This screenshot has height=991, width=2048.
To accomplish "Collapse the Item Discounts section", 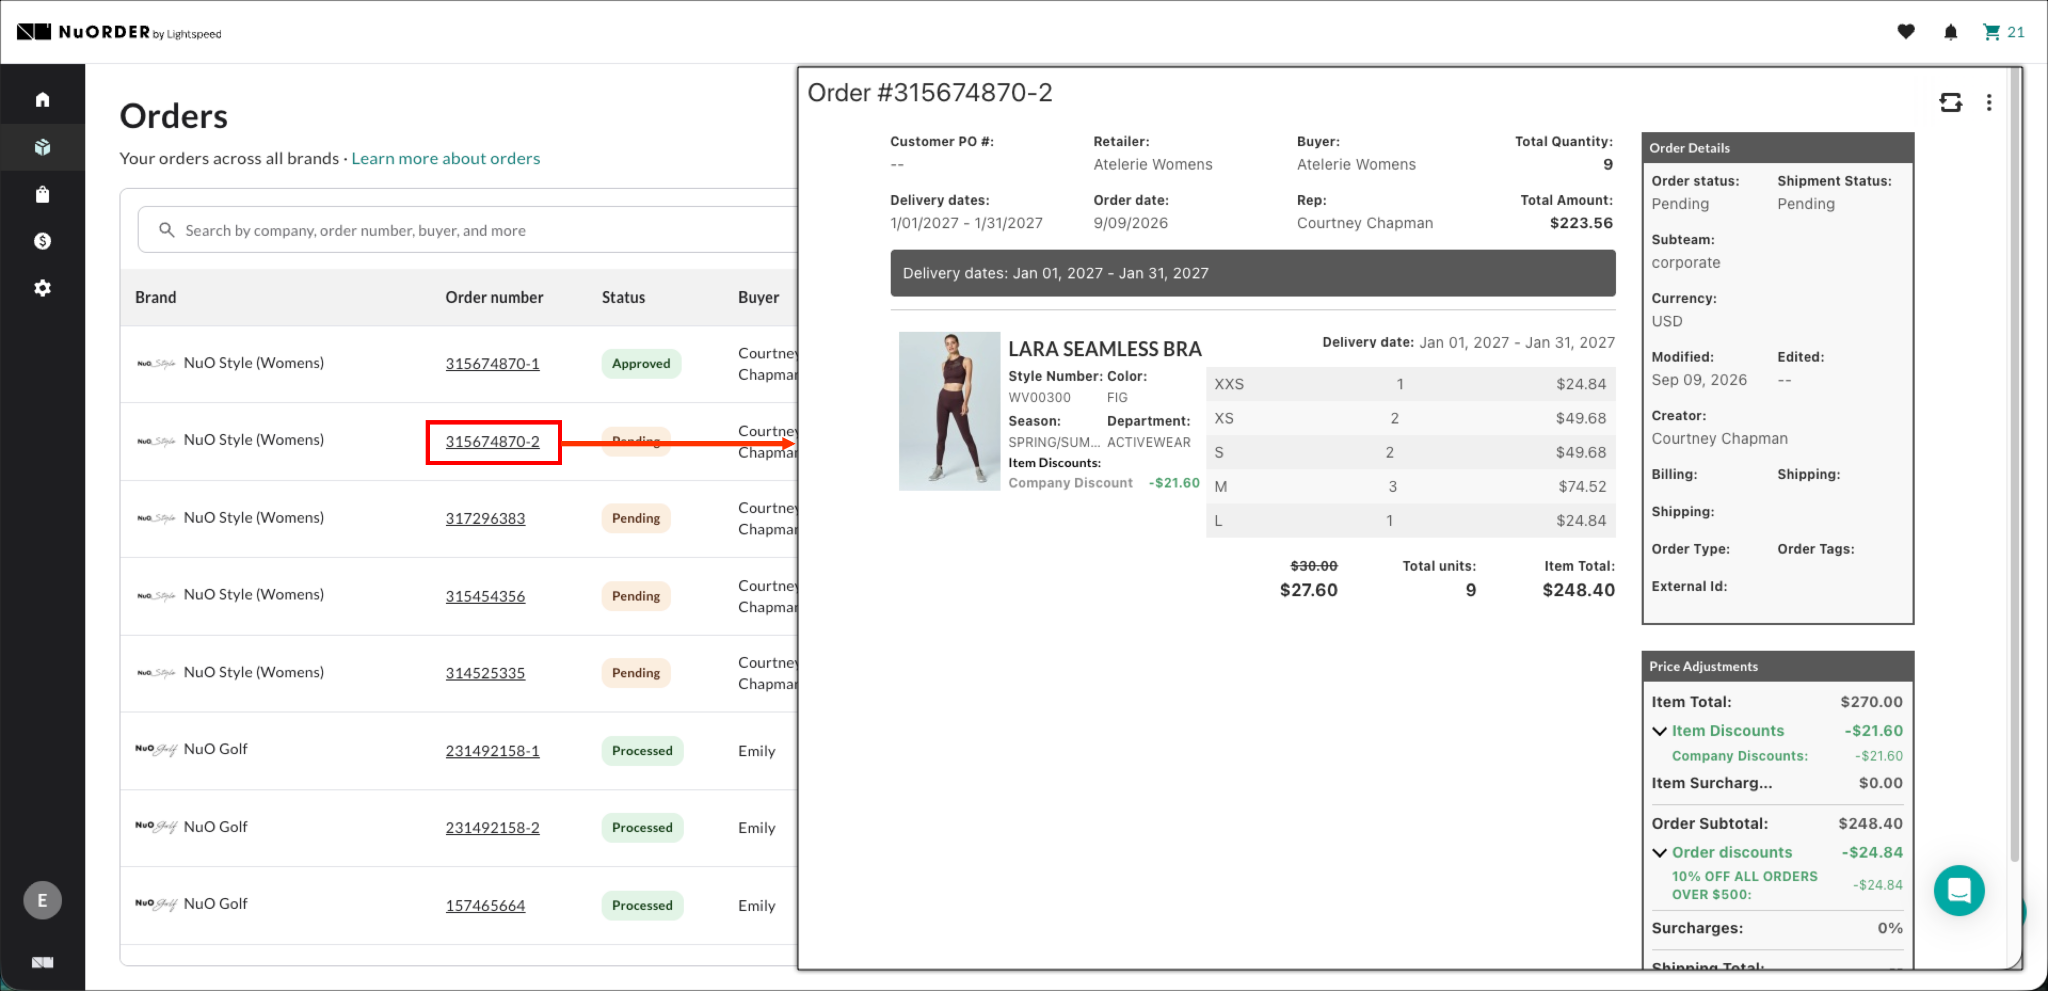I will [x=1660, y=731].
